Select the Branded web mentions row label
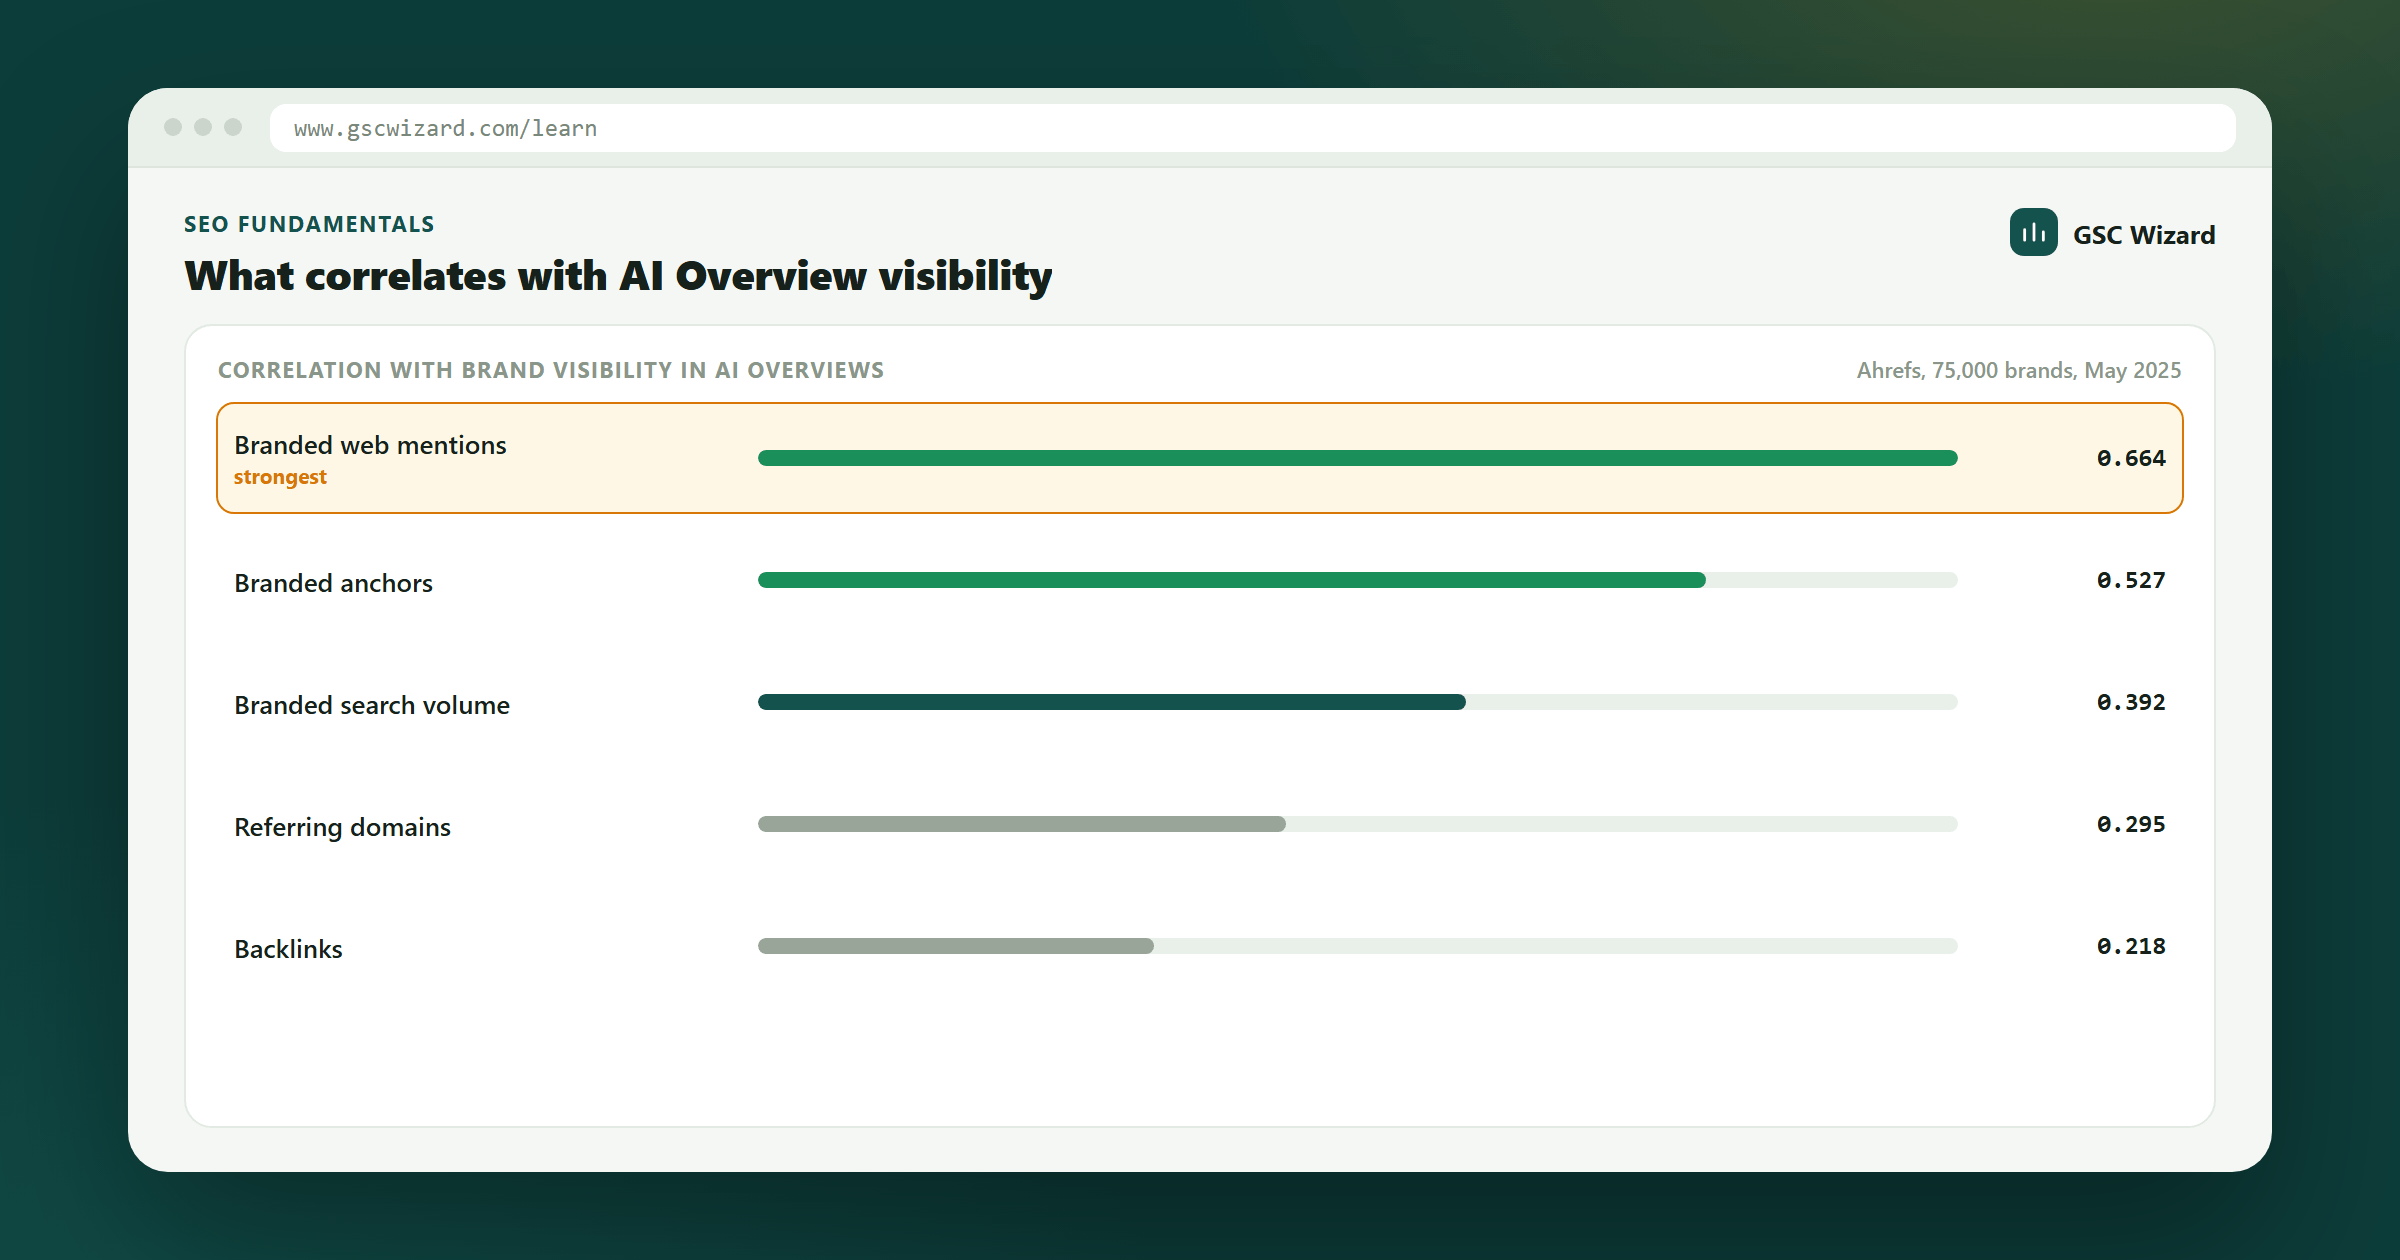The height and width of the screenshot is (1260, 2400). click(370, 445)
